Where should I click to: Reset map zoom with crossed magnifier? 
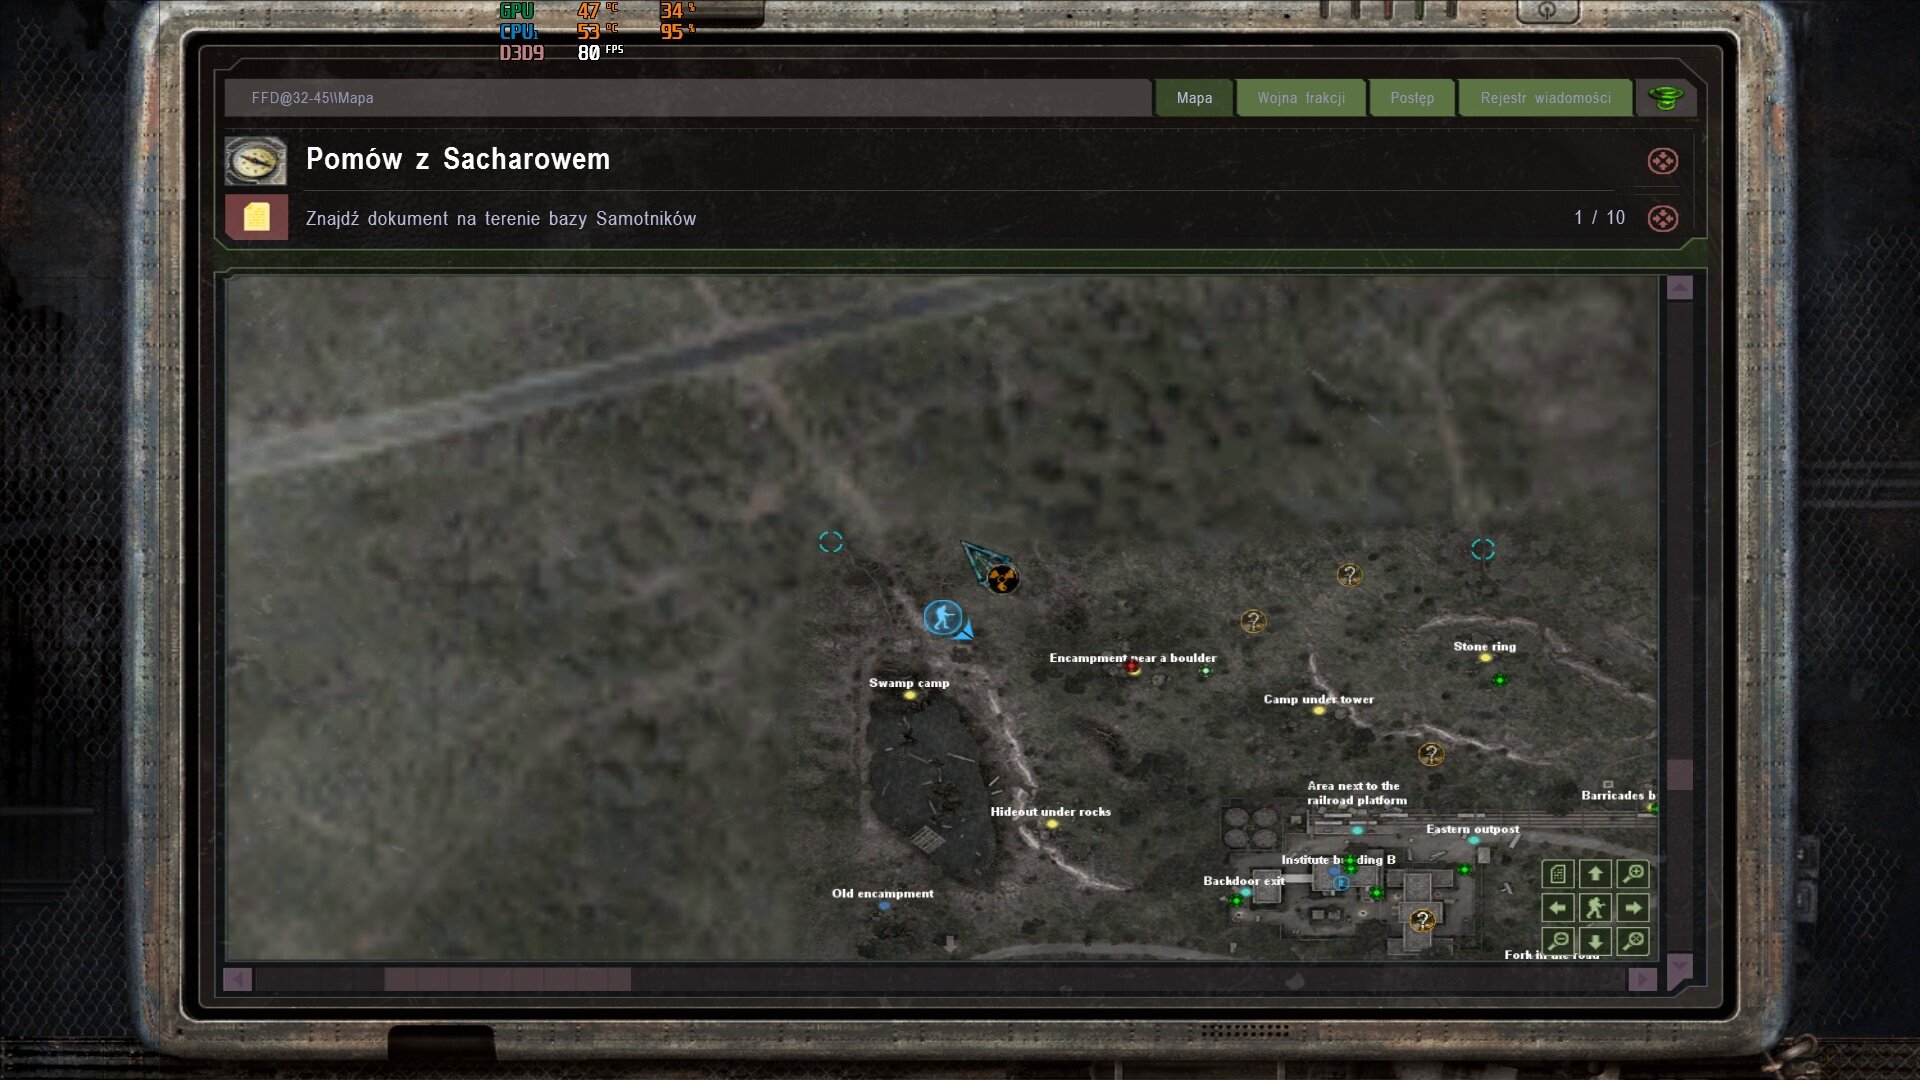pos(1633,941)
